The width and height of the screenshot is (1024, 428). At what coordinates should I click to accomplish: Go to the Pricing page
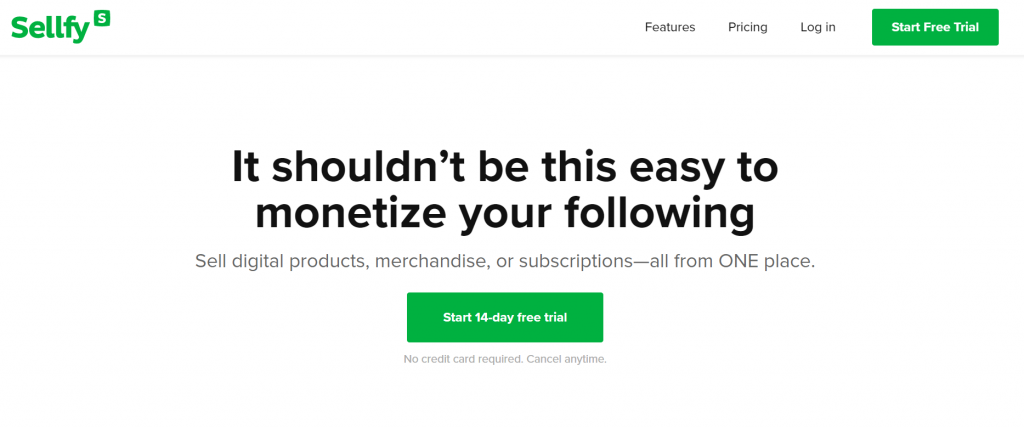tap(748, 27)
